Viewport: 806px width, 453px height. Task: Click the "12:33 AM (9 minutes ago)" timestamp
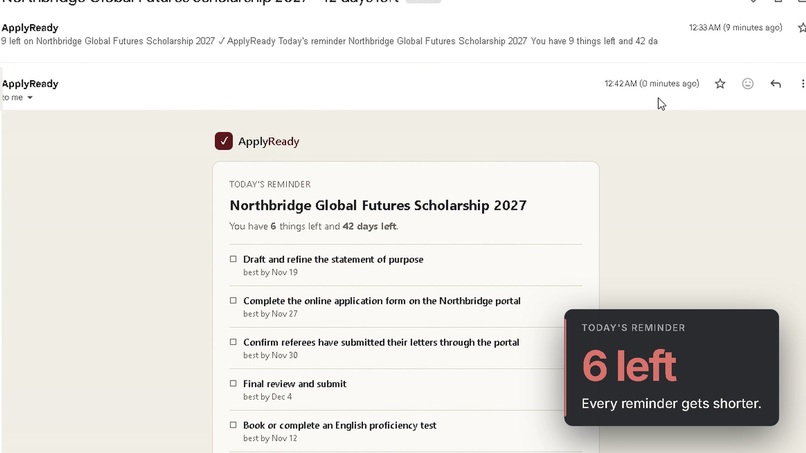point(736,28)
